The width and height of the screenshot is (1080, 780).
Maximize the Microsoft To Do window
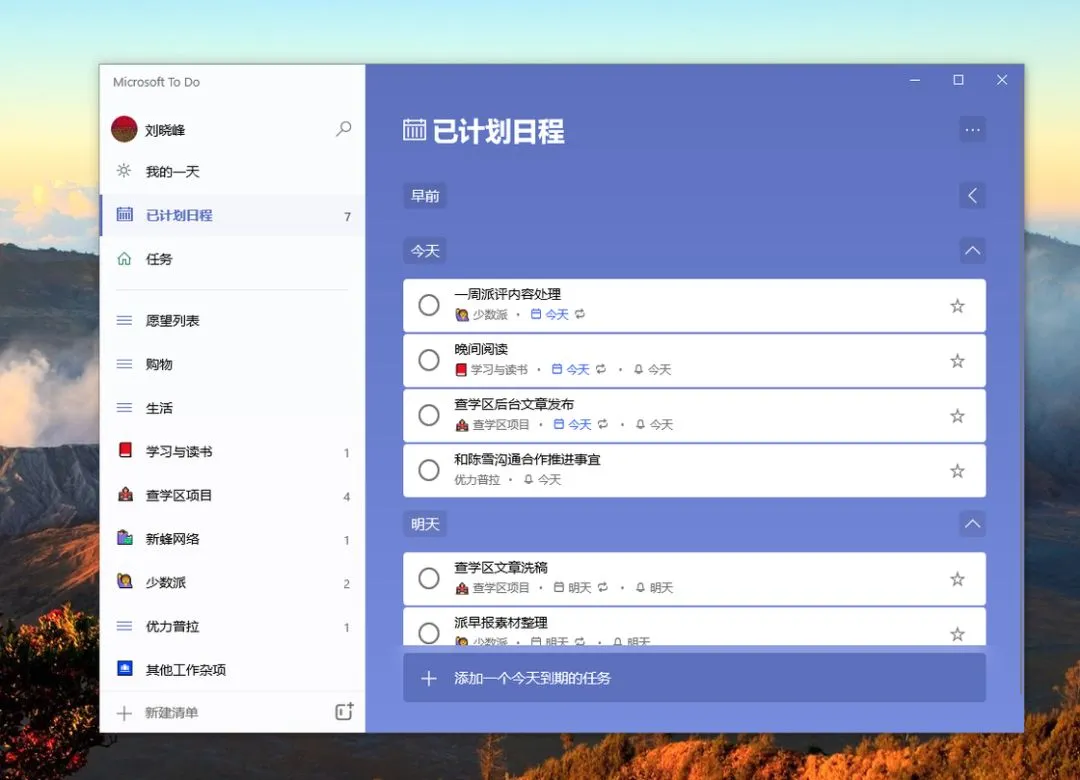pyautogui.click(x=958, y=80)
